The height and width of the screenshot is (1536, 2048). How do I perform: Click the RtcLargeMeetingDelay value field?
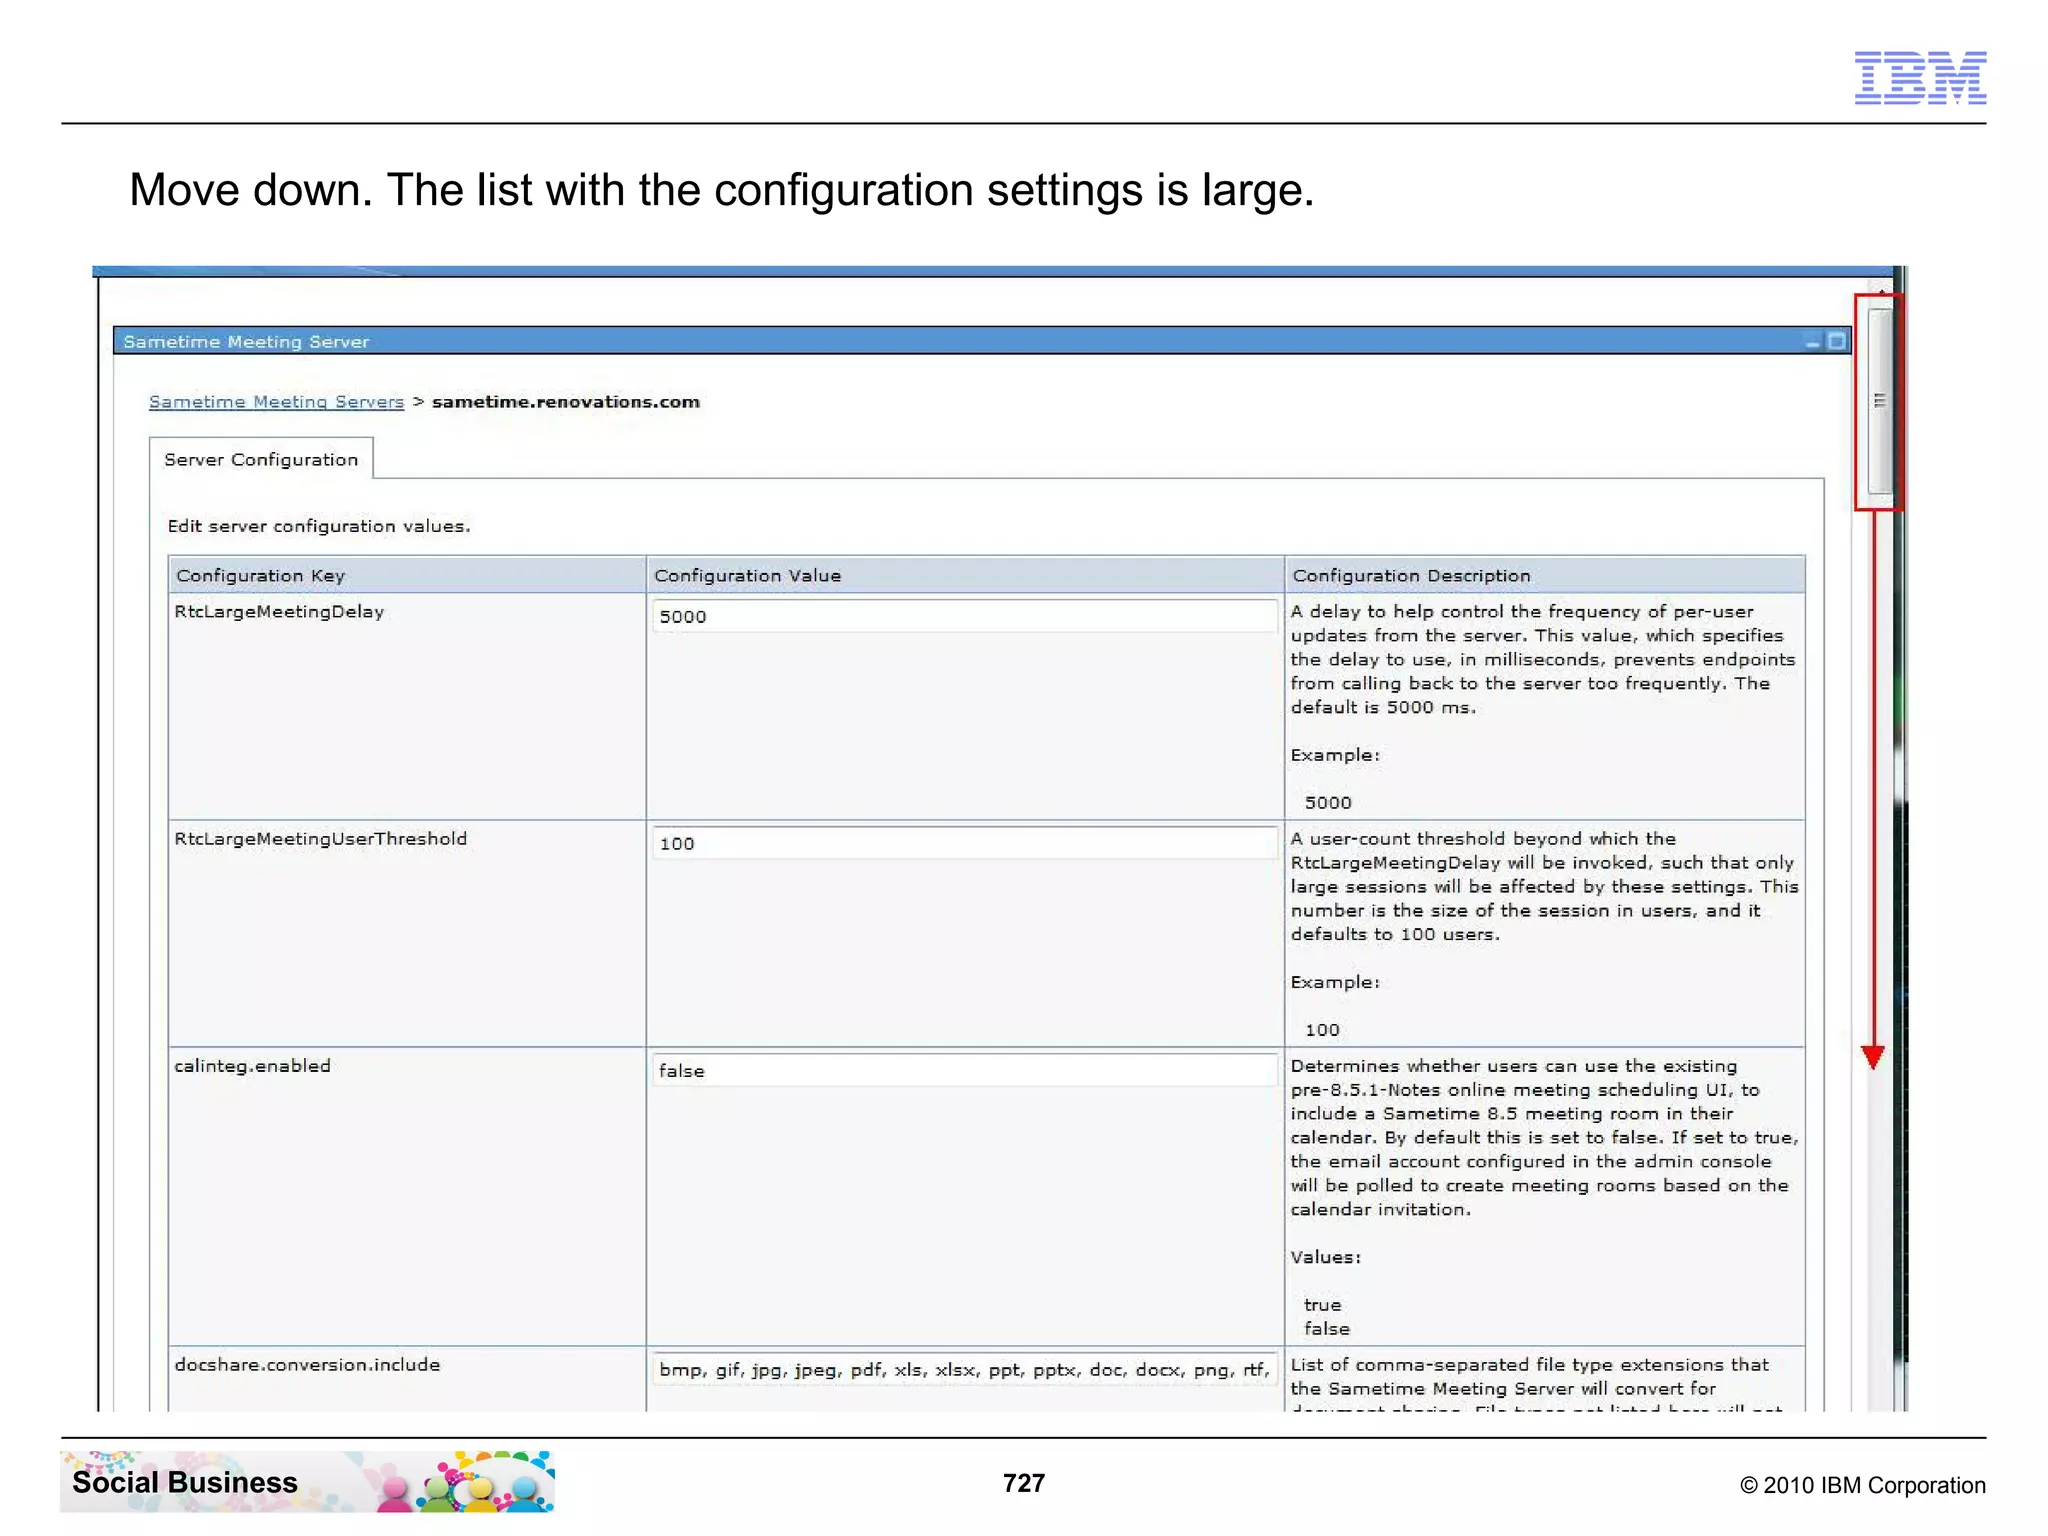coord(964,616)
